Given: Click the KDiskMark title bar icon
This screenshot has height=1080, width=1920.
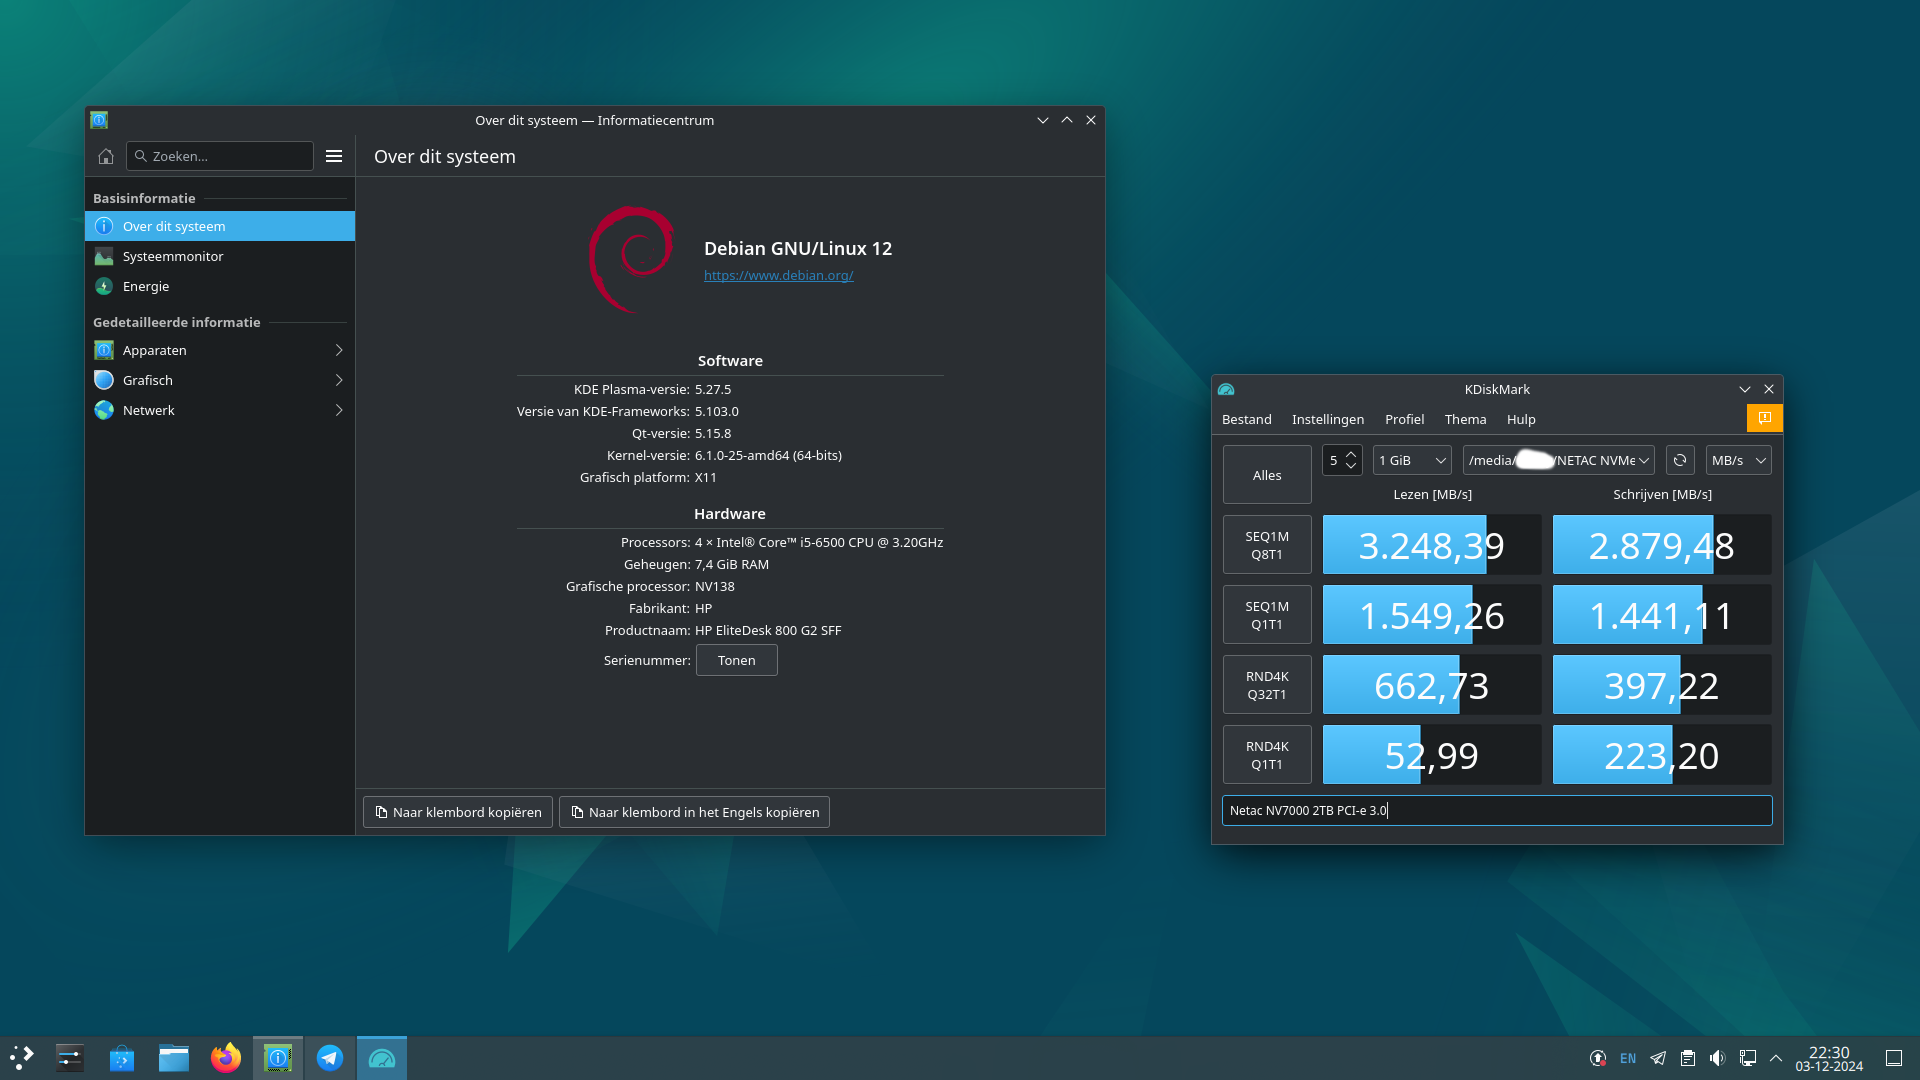Looking at the screenshot, I should coord(1226,389).
